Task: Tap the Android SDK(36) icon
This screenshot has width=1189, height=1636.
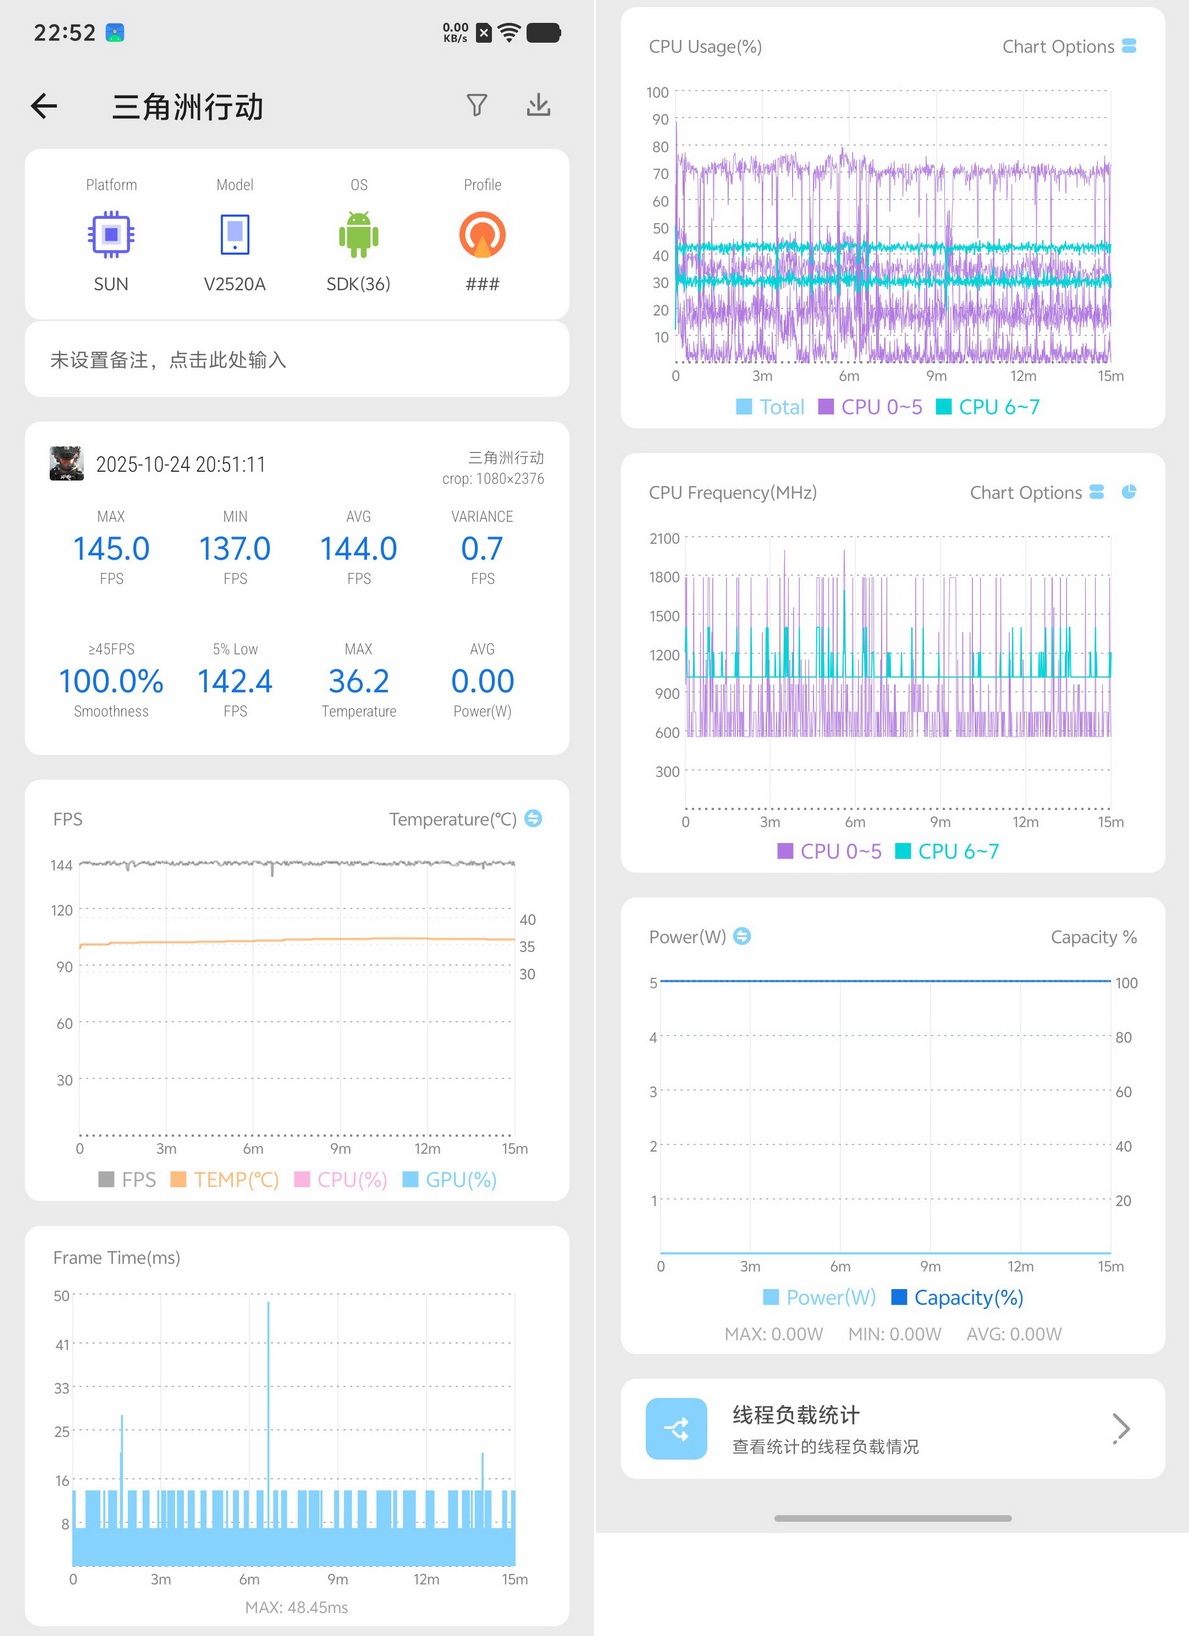Action: coord(358,235)
